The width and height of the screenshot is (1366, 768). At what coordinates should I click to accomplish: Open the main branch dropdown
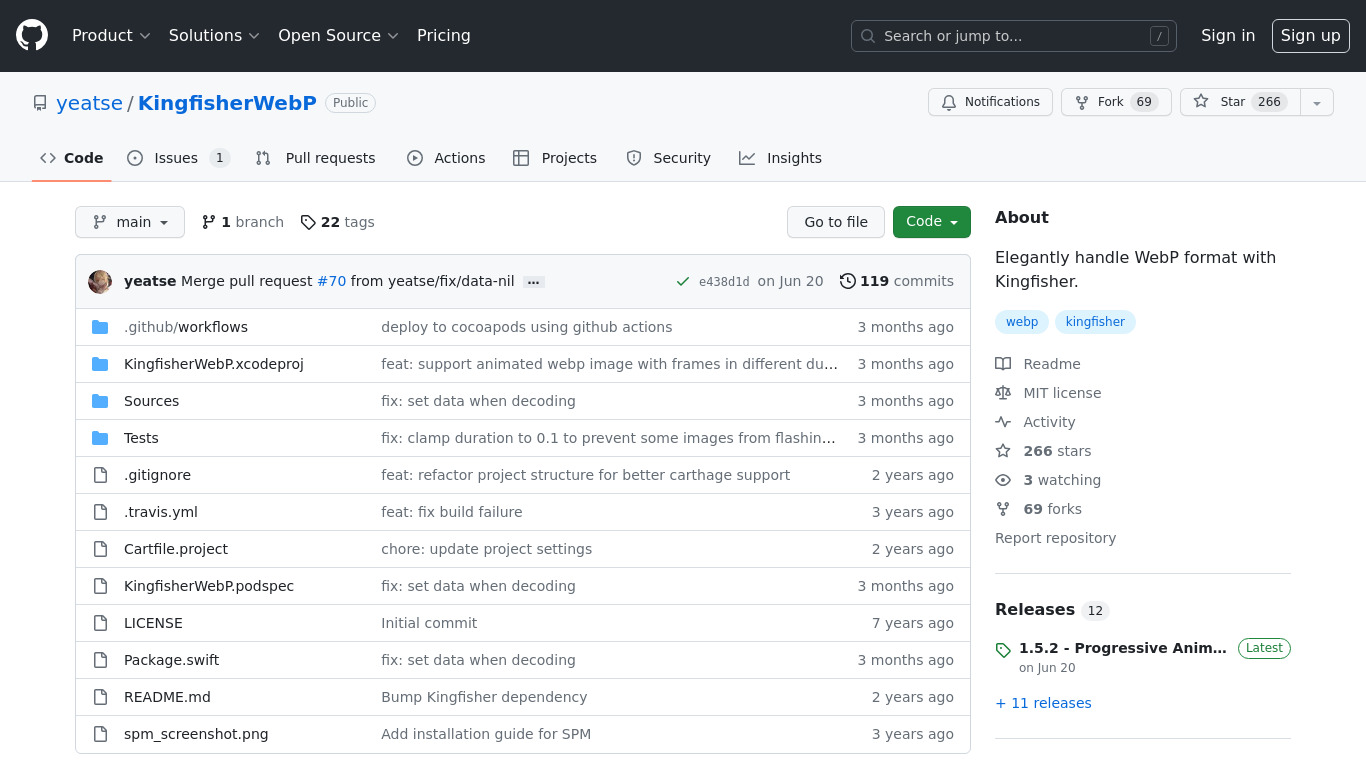click(130, 222)
